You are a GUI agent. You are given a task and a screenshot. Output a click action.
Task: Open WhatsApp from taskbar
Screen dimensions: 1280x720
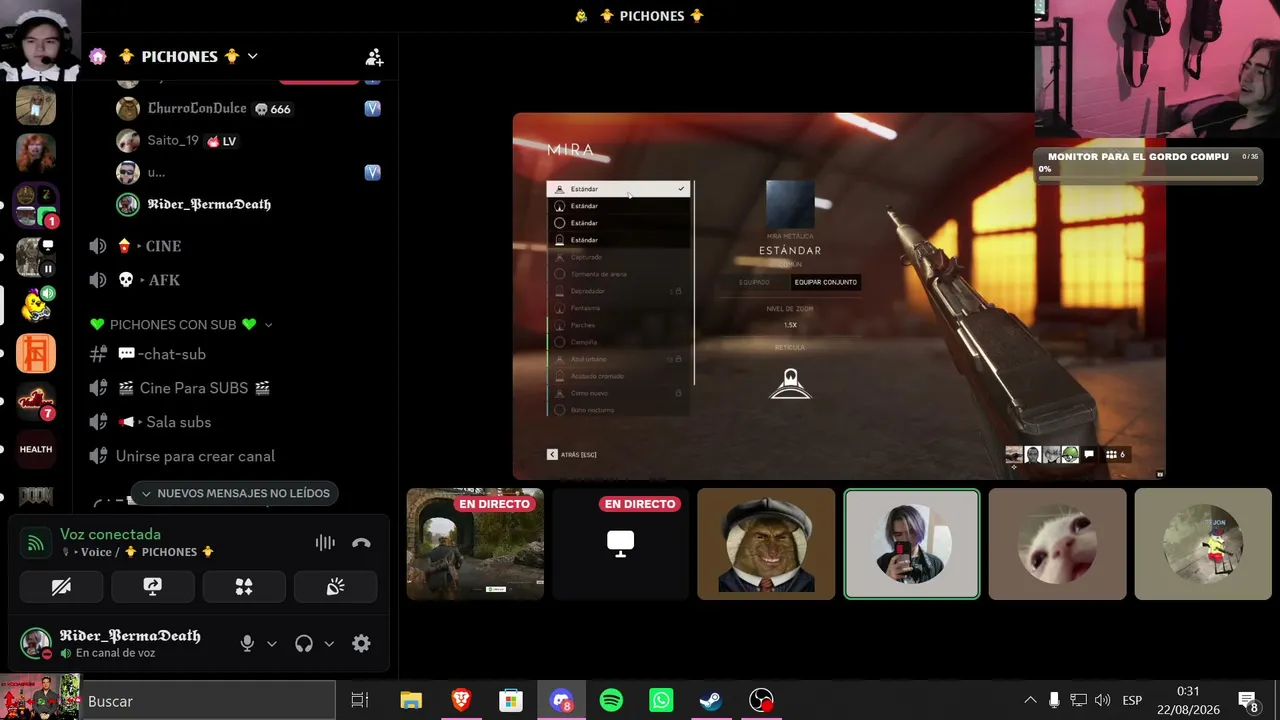coord(661,701)
